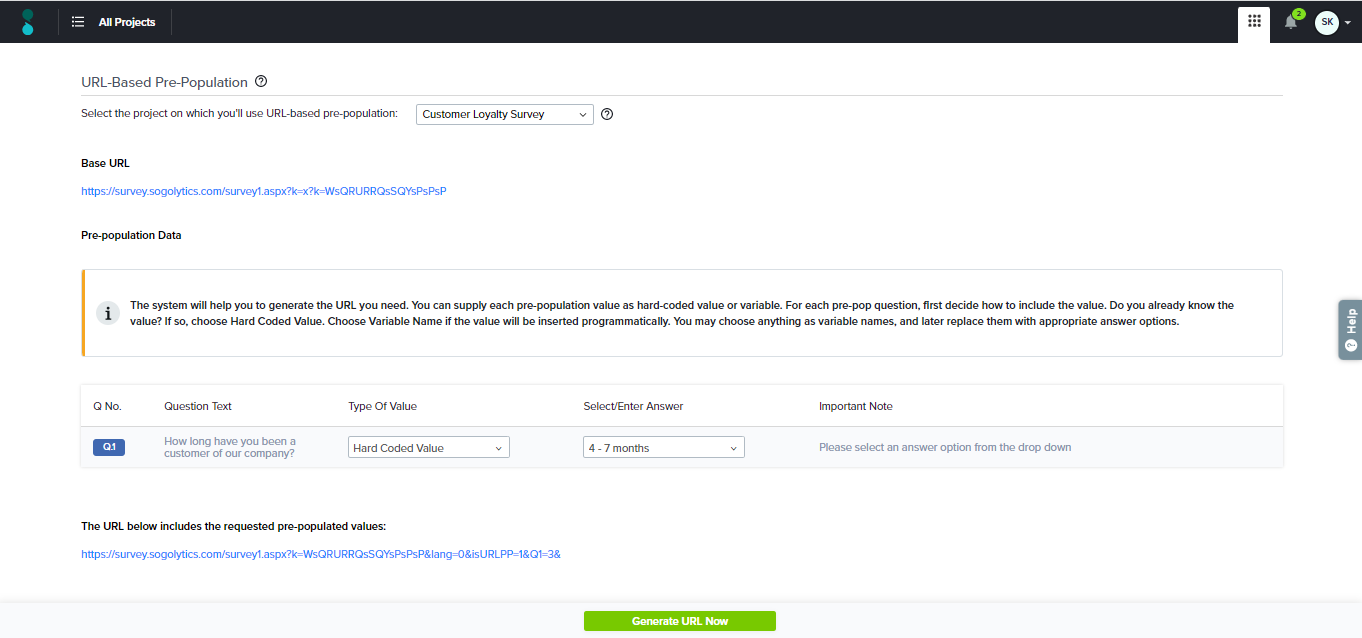Expand the 4 - 7 months answer dropdown
The width and height of the screenshot is (1362, 638).
[663, 448]
